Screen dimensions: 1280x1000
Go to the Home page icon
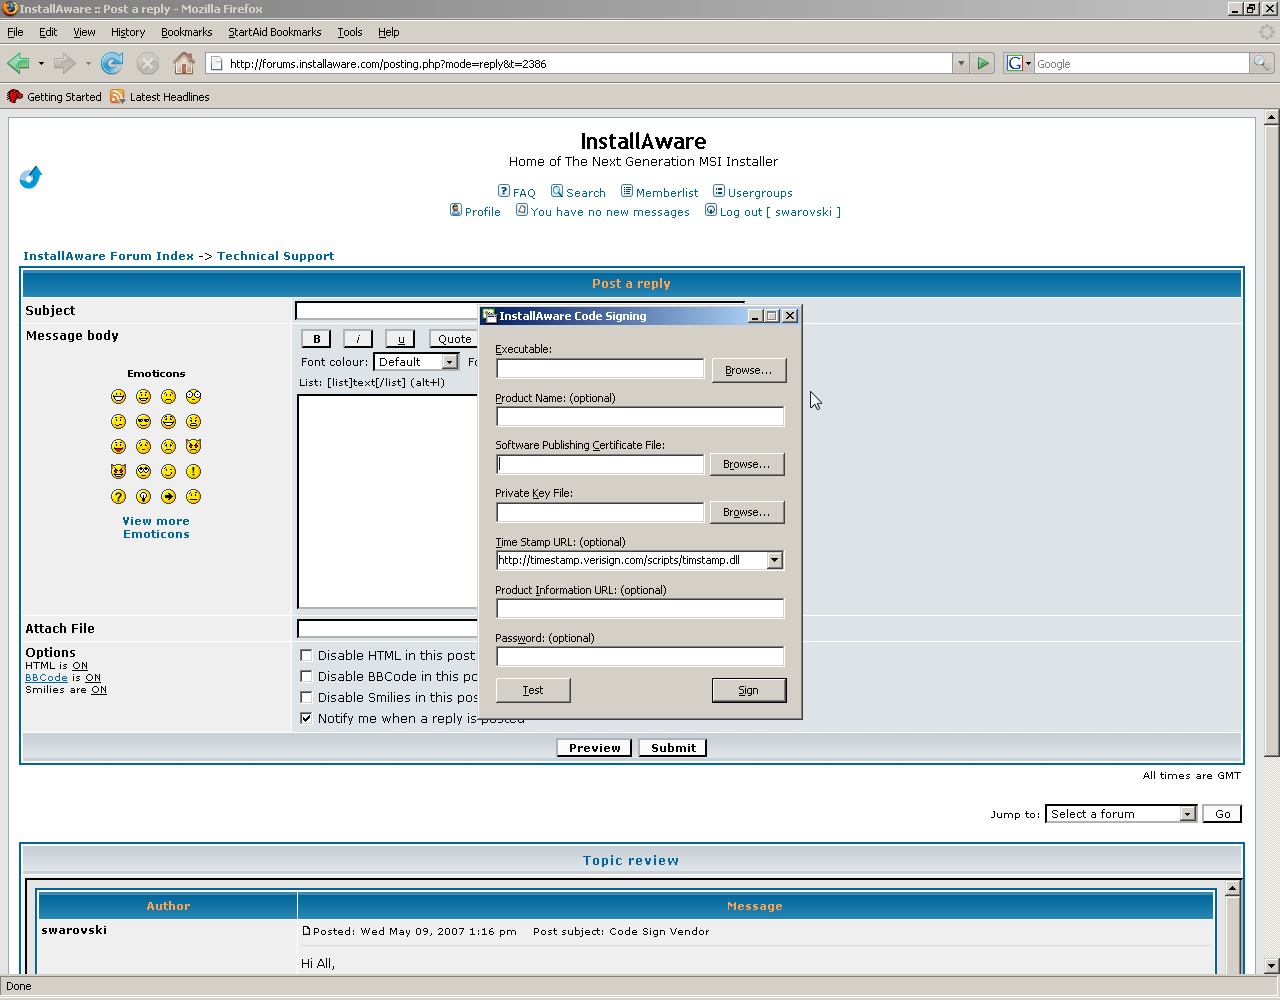coord(184,63)
